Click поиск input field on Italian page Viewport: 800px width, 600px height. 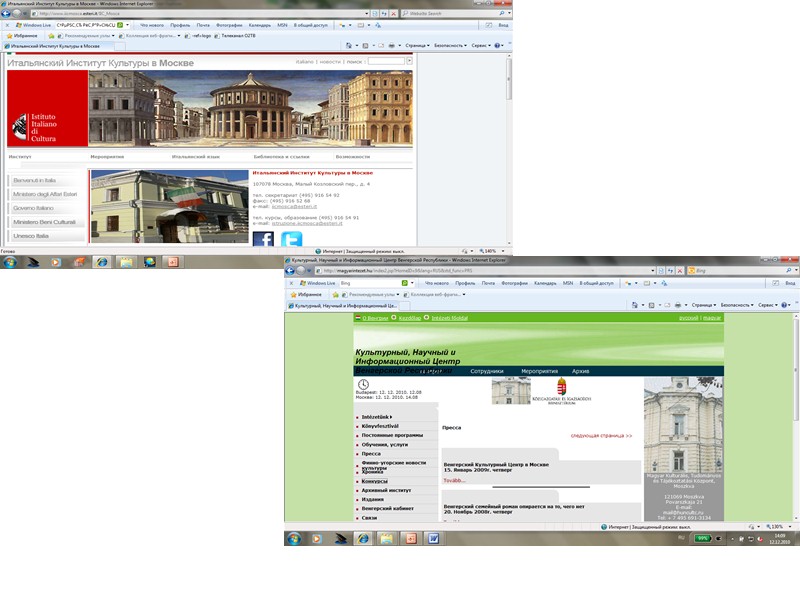[x=386, y=61]
